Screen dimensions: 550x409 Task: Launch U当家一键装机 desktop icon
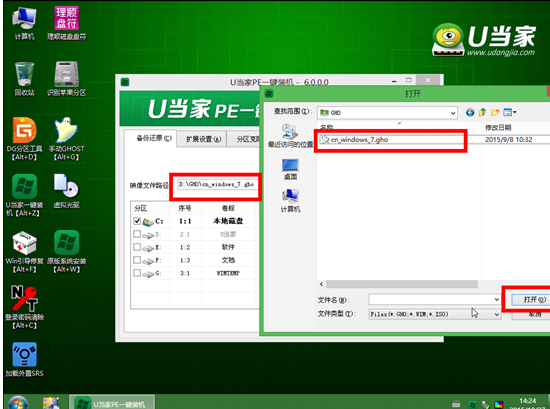(x=24, y=195)
